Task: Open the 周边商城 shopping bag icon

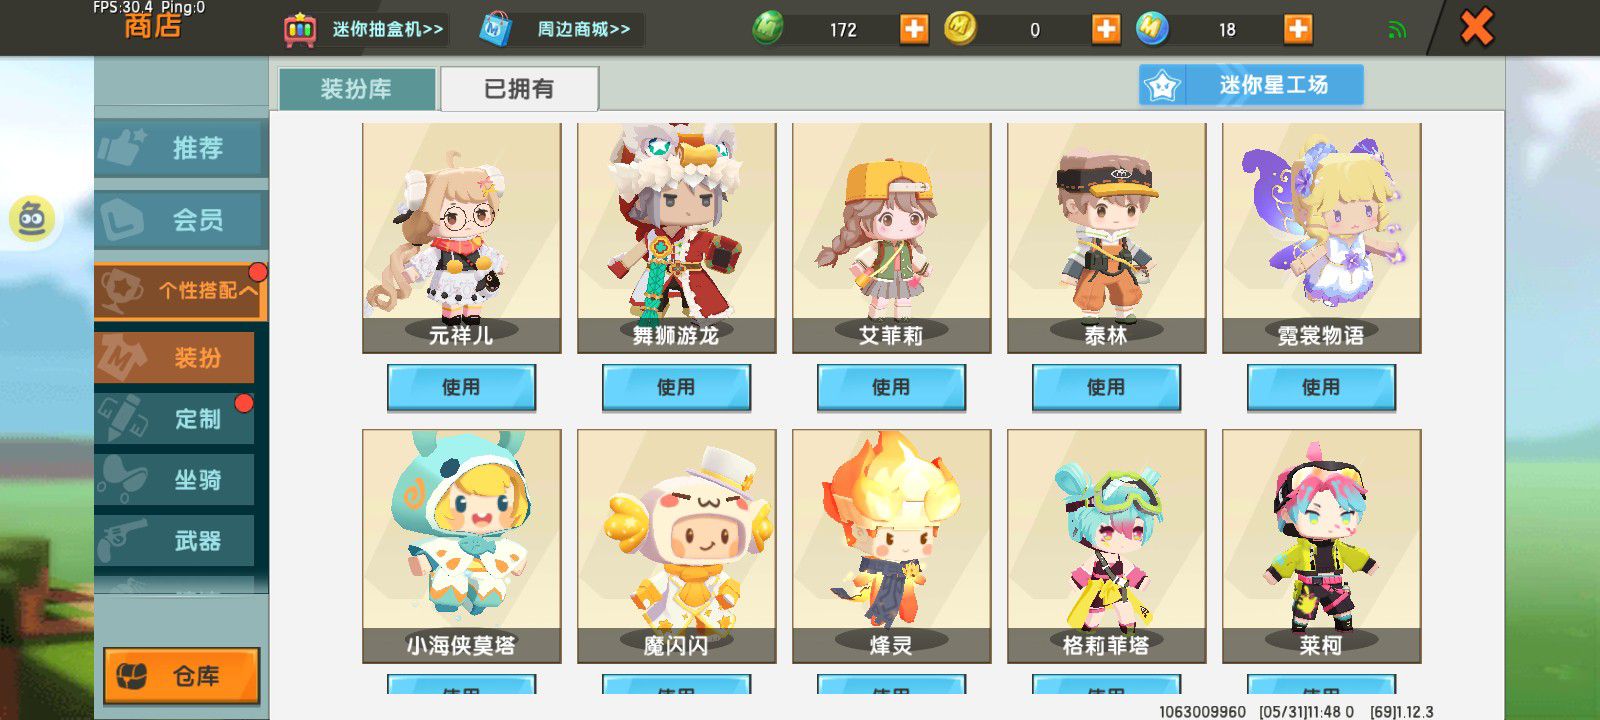Action: click(497, 29)
